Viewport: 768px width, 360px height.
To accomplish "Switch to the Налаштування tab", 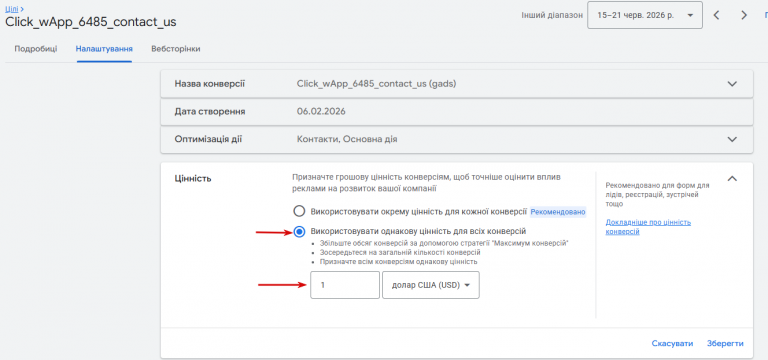I will pos(104,49).
